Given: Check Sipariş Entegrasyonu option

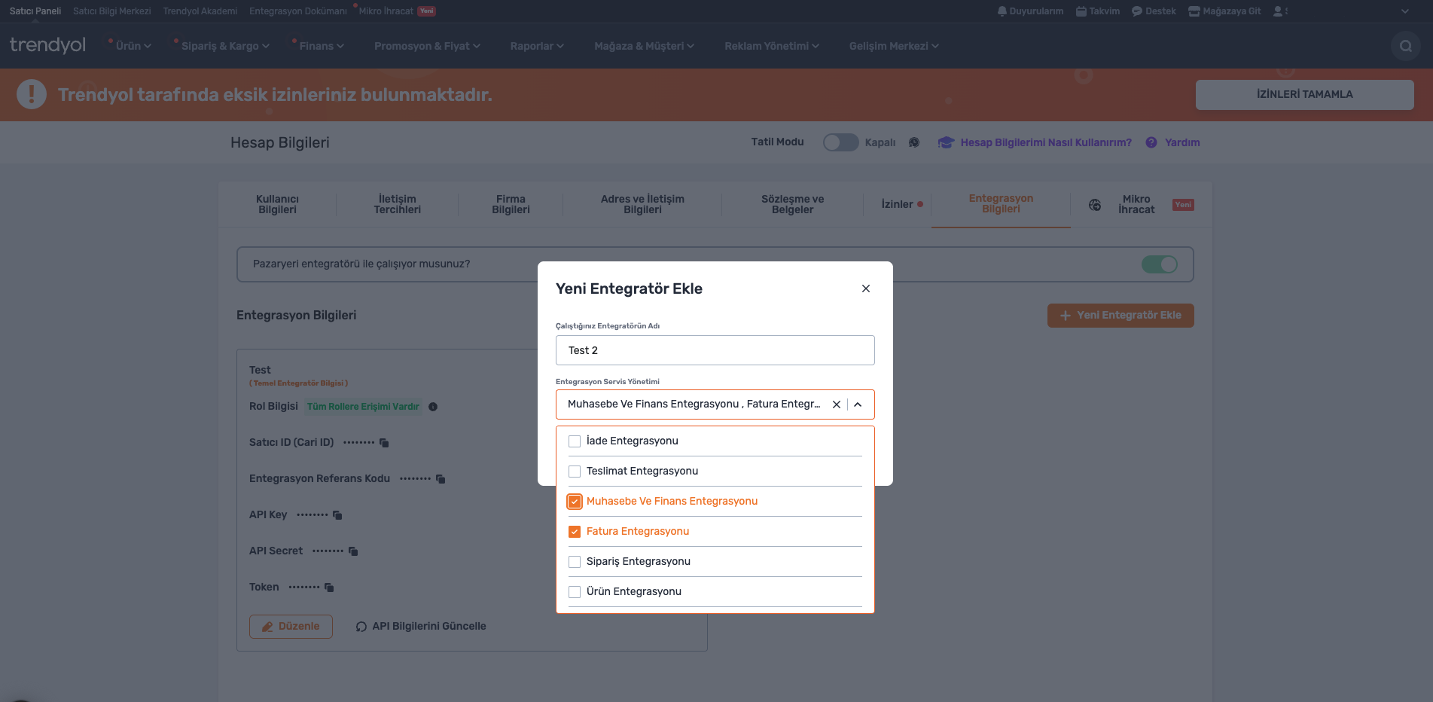Looking at the screenshot, I should [x=574, y=561].
